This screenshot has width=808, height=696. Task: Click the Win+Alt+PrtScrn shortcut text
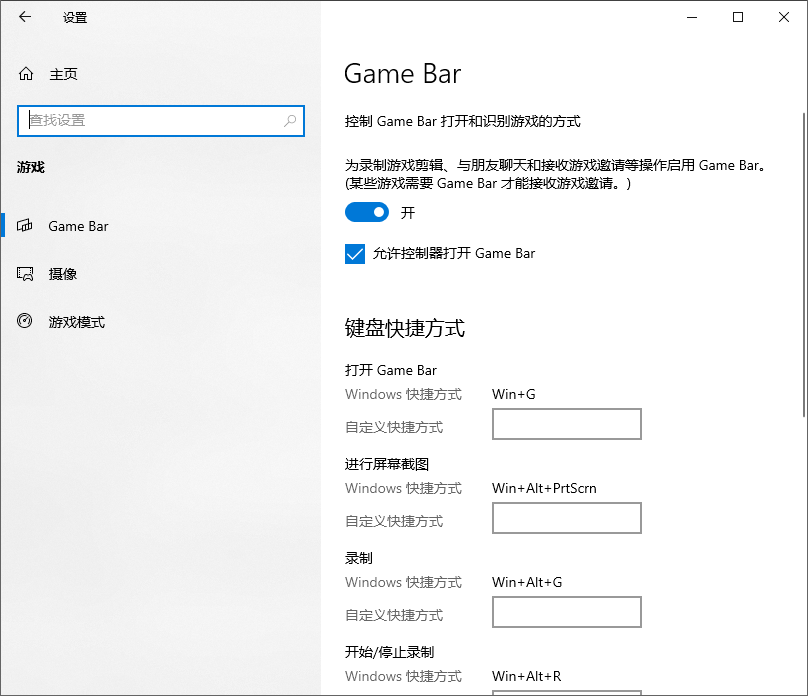544,488
